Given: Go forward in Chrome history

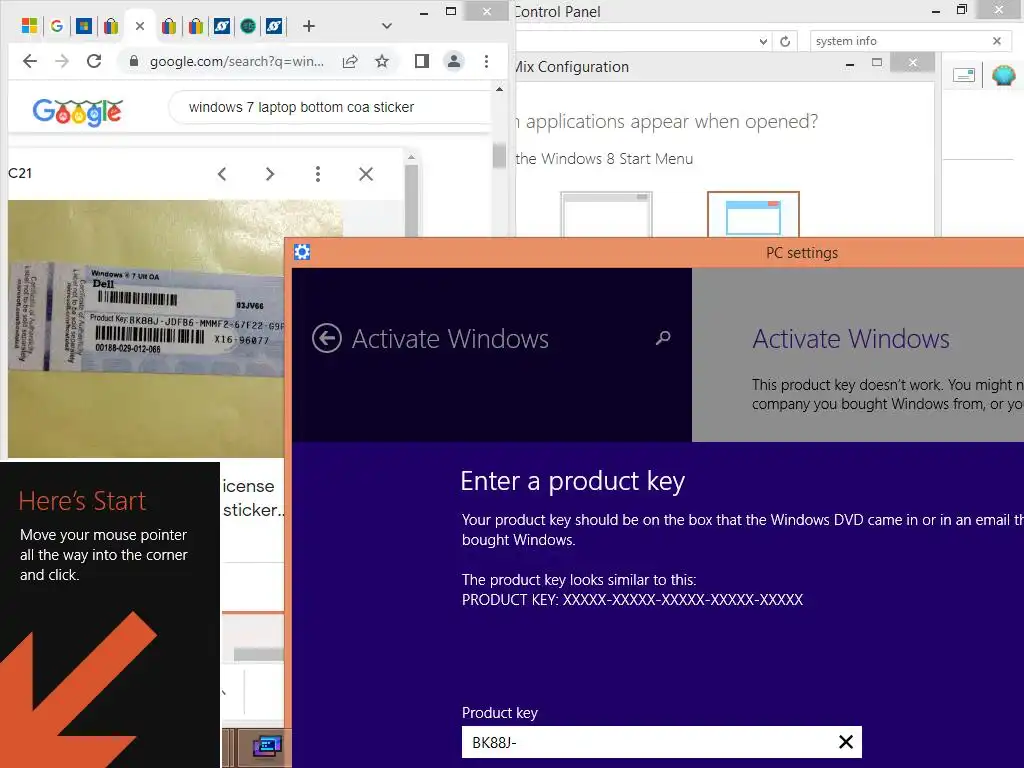Looking at the screenshot, I should point(62,61).
